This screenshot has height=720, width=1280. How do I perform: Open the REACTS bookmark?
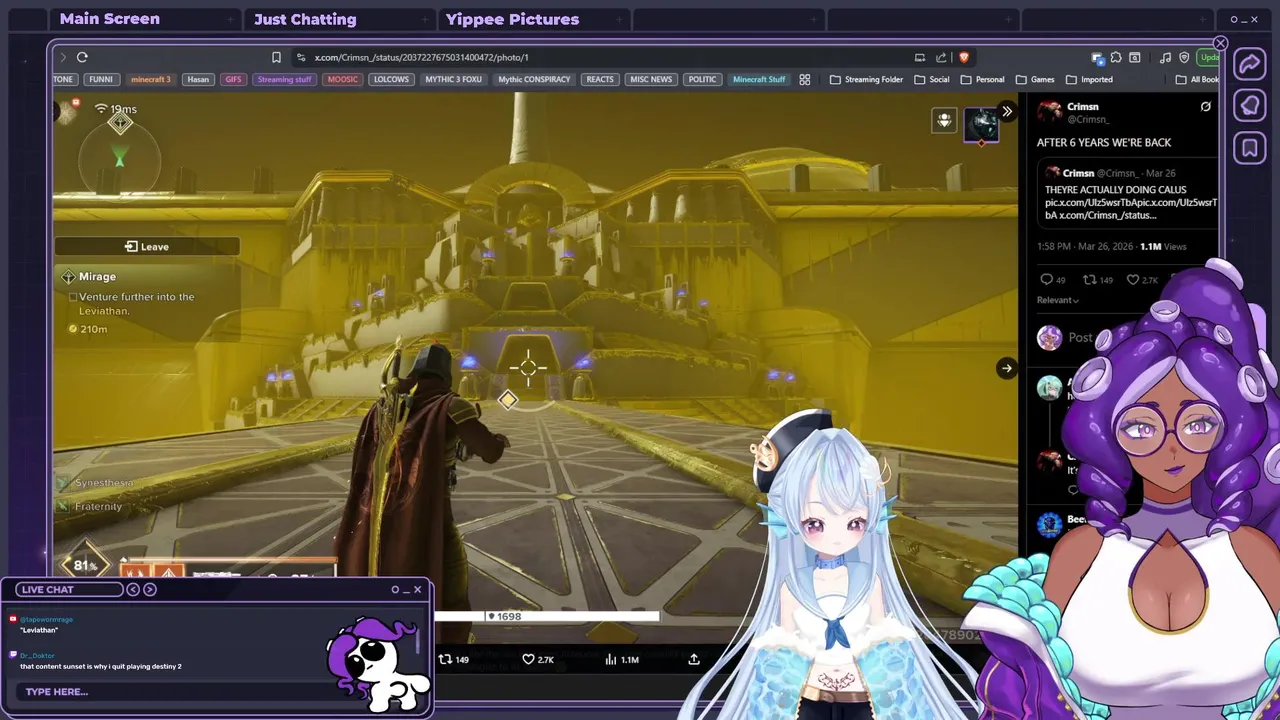pos(600,80)
